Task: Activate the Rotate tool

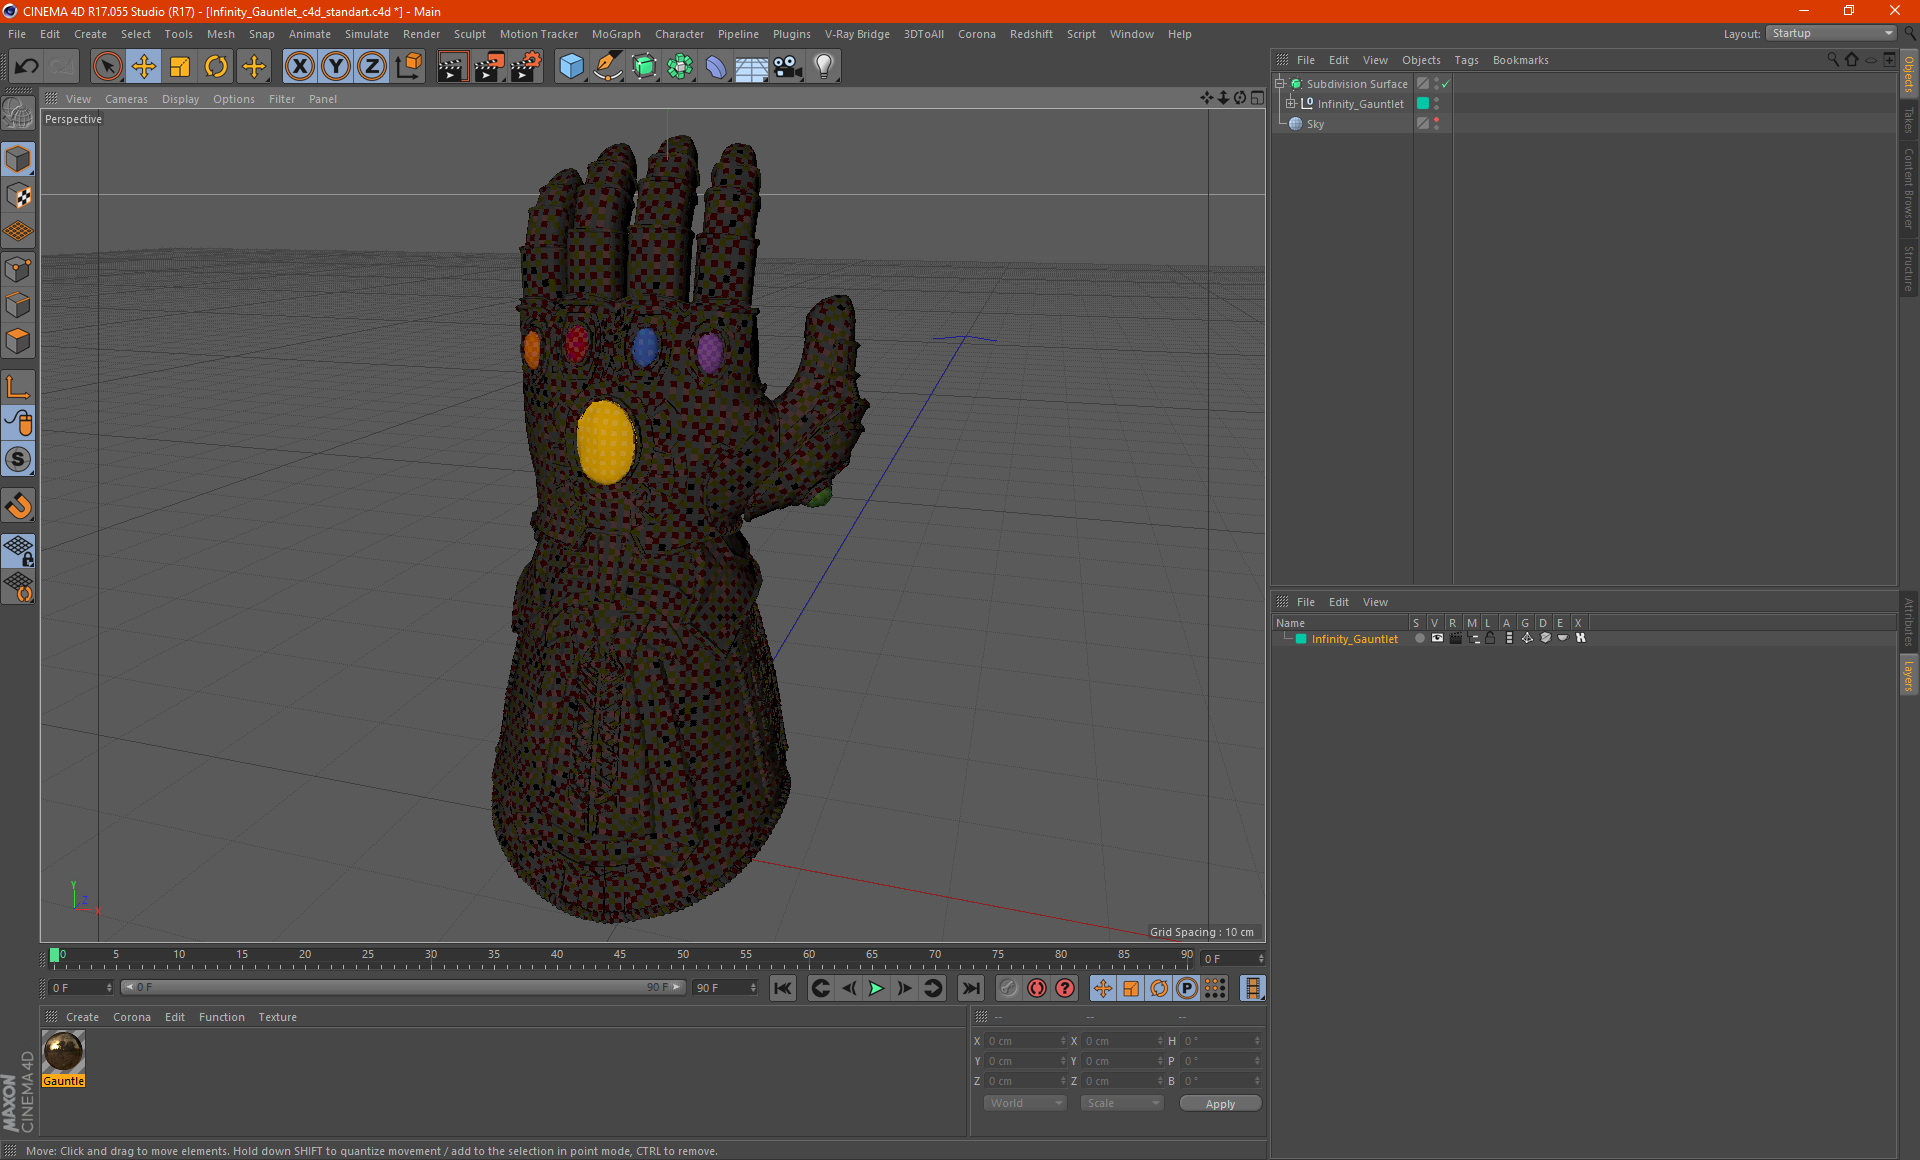Action: 216,67
